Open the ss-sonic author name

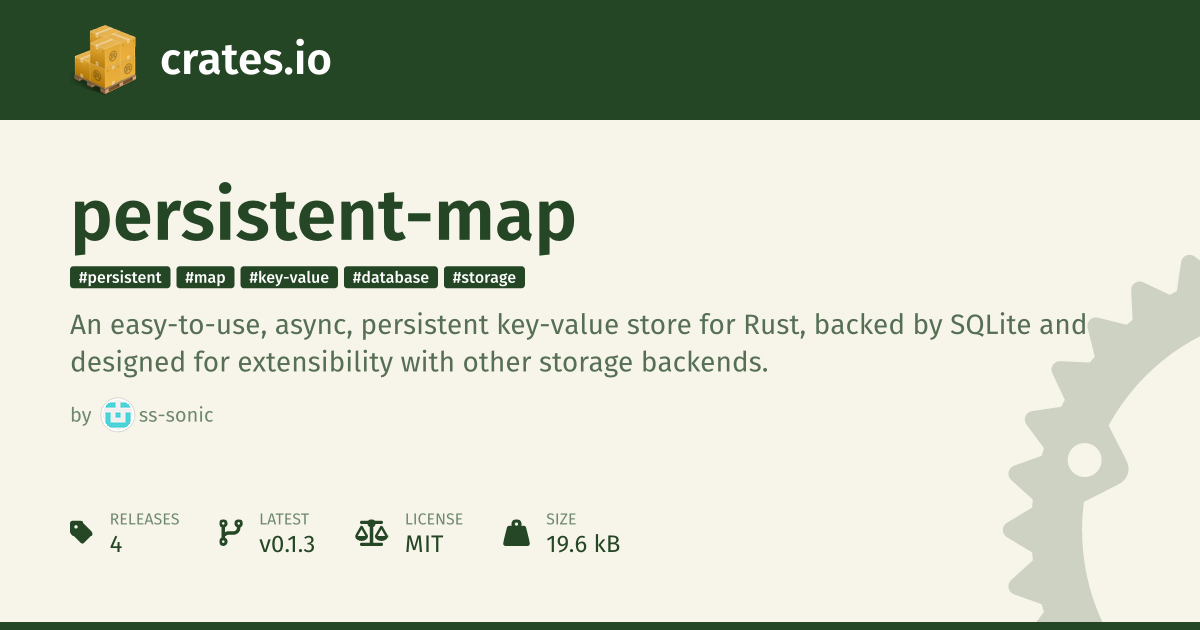click(176, 415)
